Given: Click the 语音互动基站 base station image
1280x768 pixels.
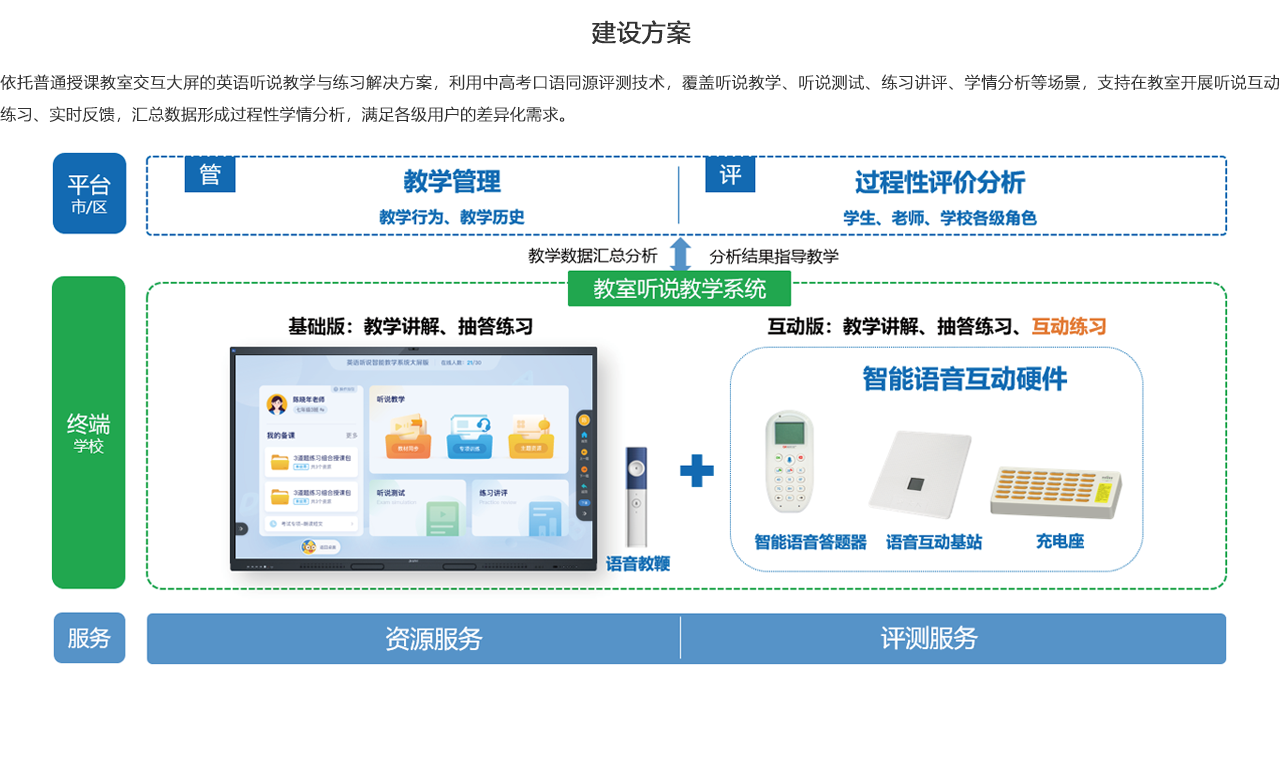Looking at the screenshot, I should pos(919,475).
